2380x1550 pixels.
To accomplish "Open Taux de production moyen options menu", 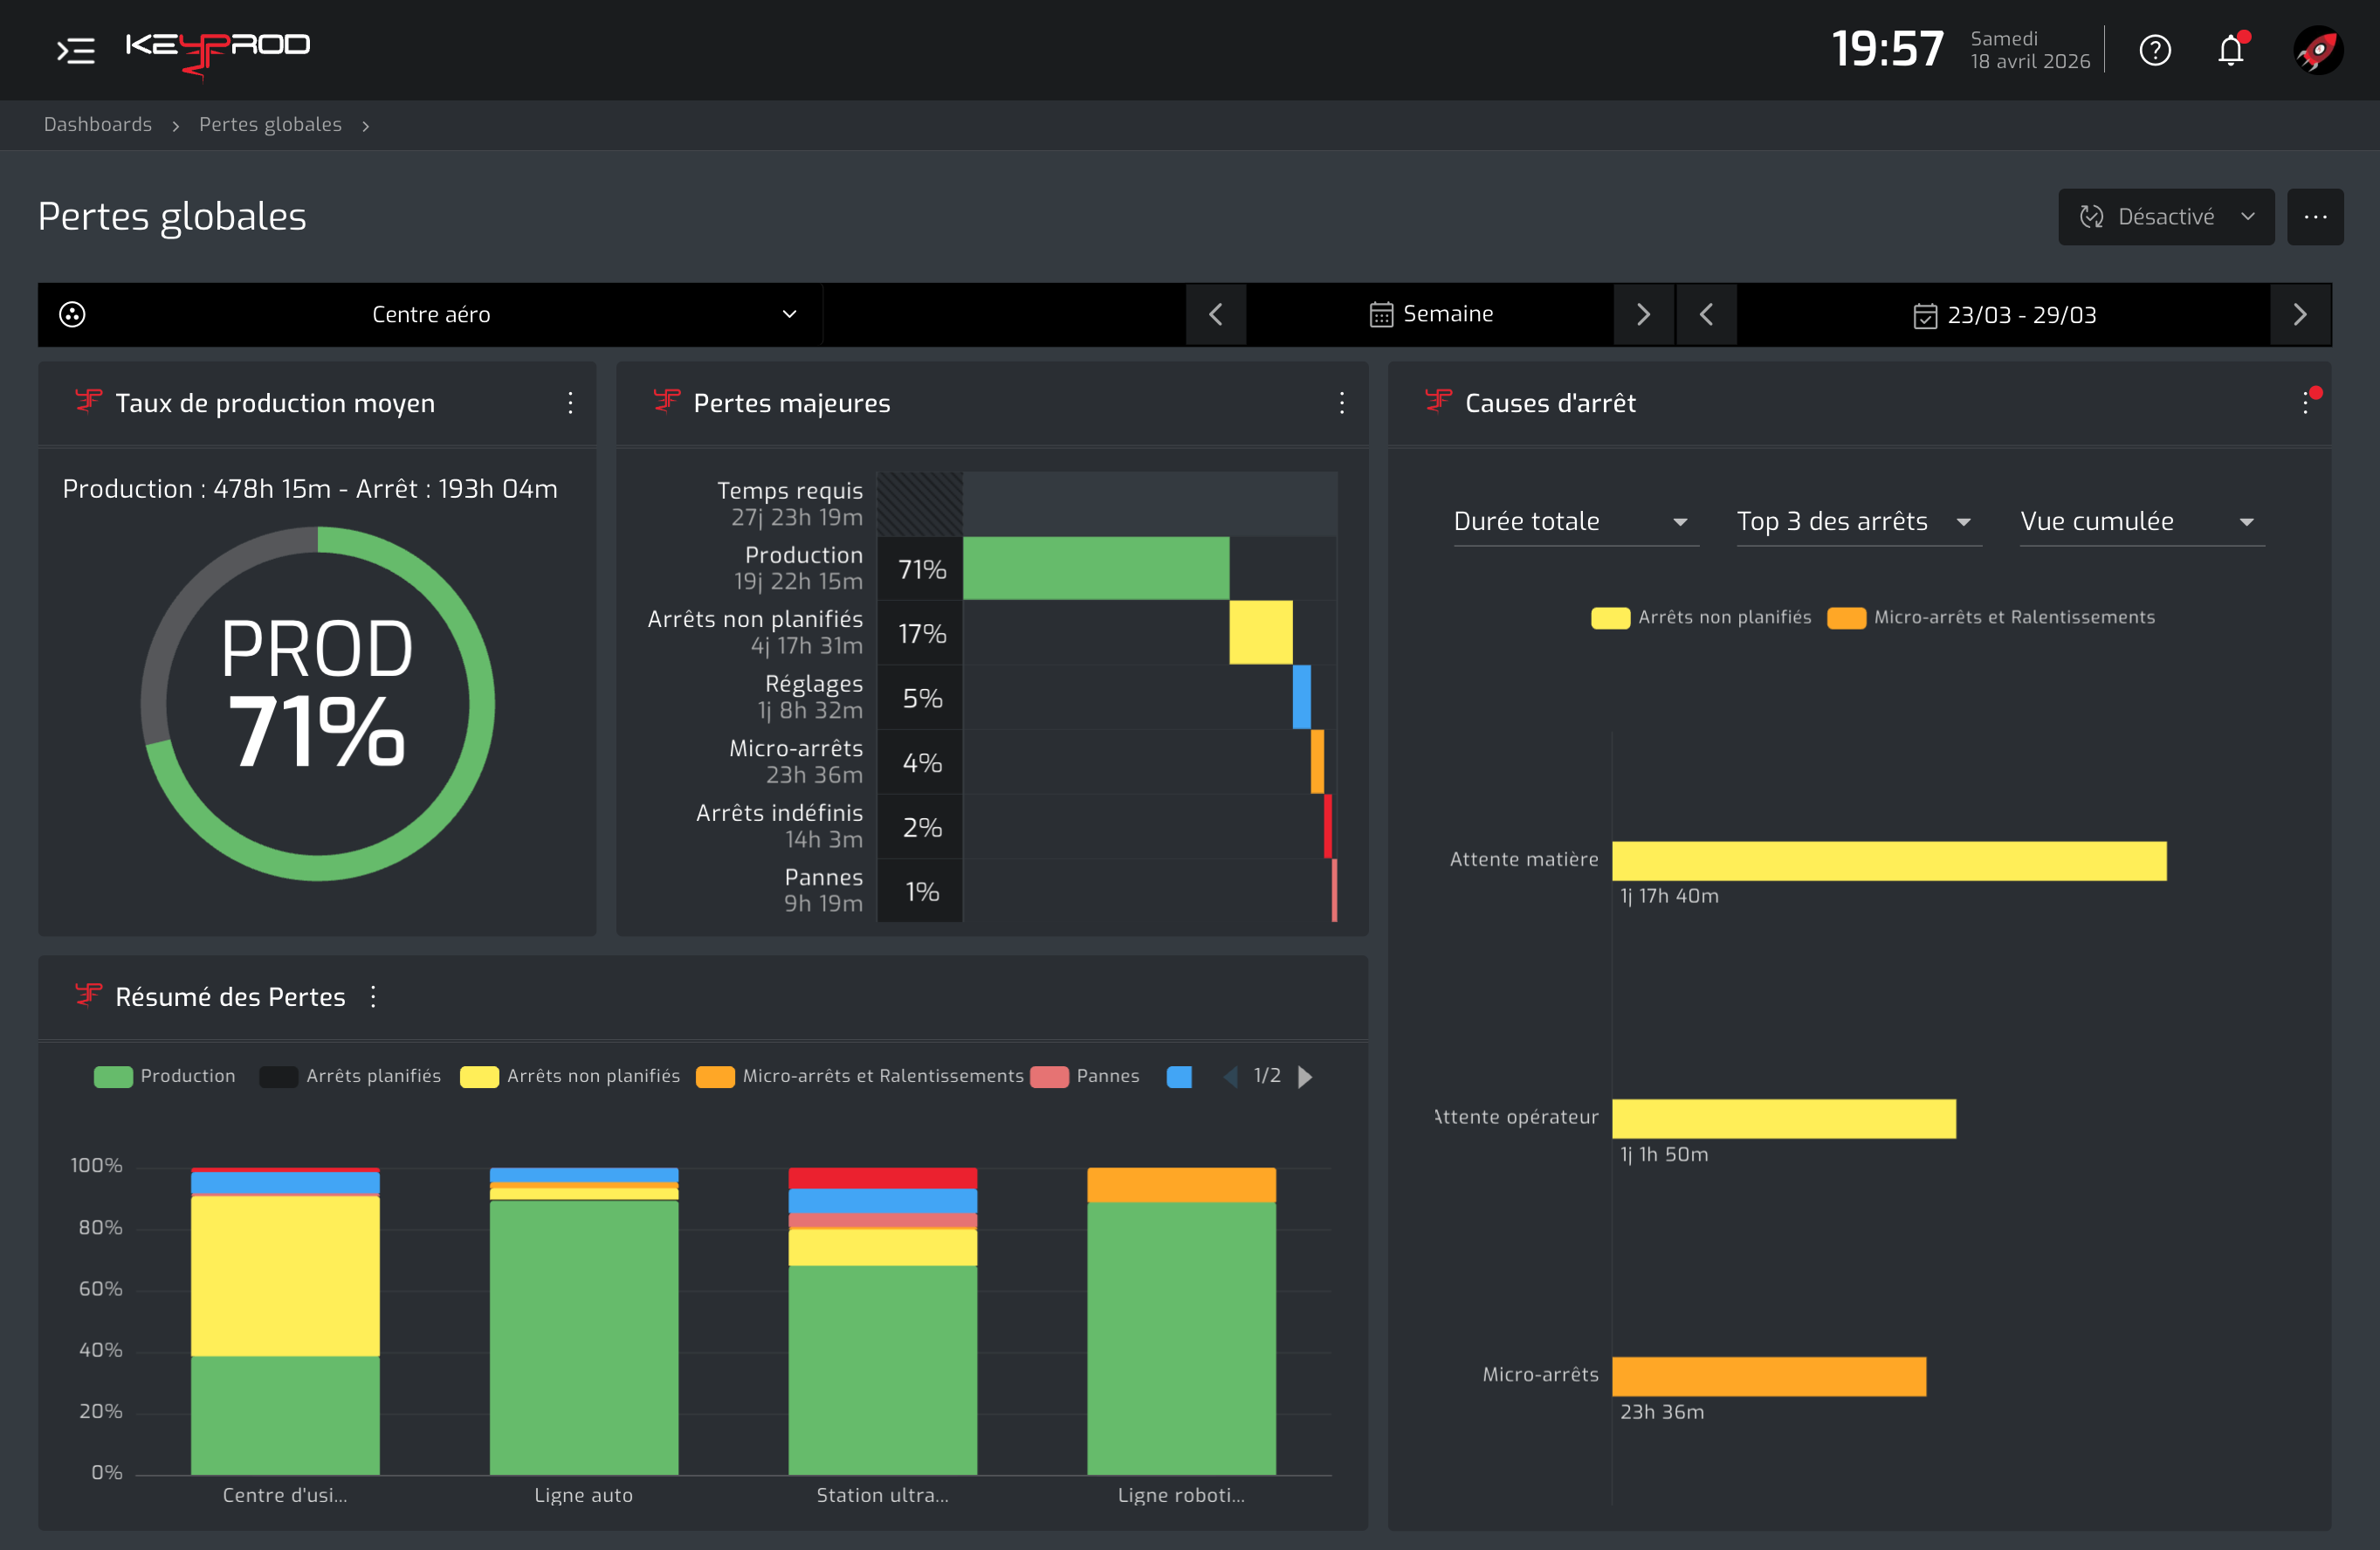I will [570, 403].
